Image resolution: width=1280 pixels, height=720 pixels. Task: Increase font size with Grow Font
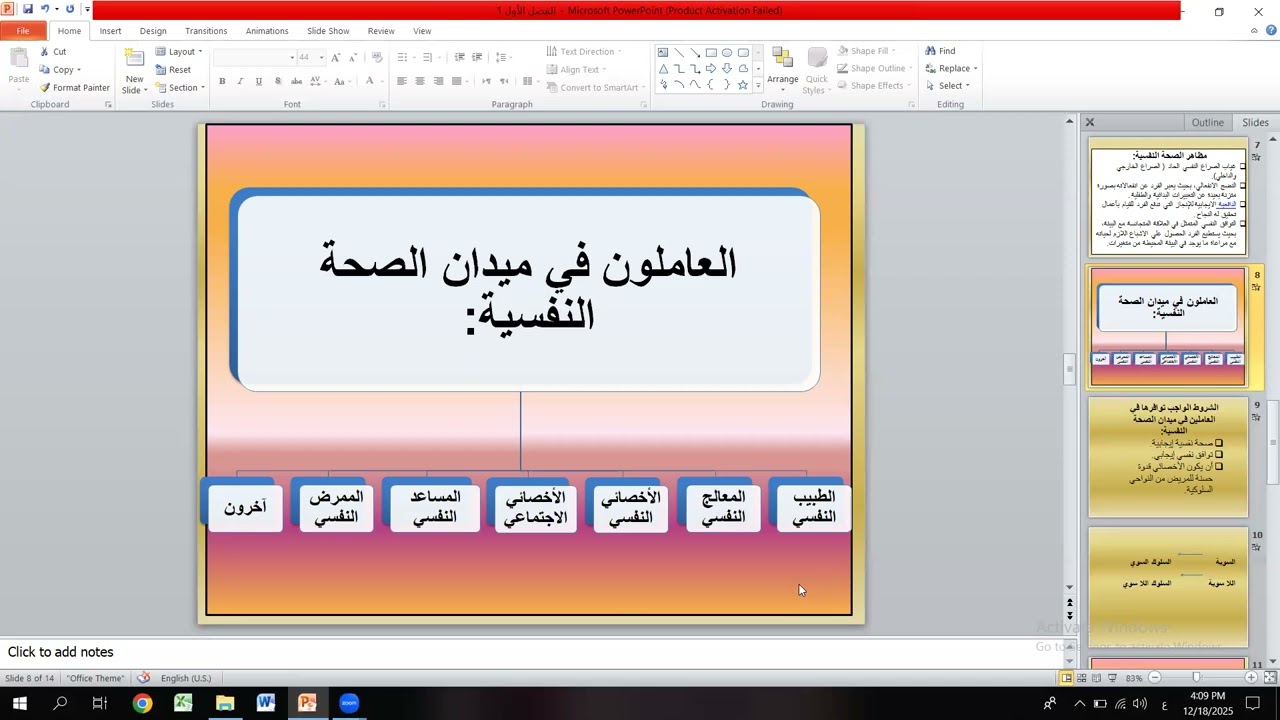pyautogui.click(x=335, y=57)
